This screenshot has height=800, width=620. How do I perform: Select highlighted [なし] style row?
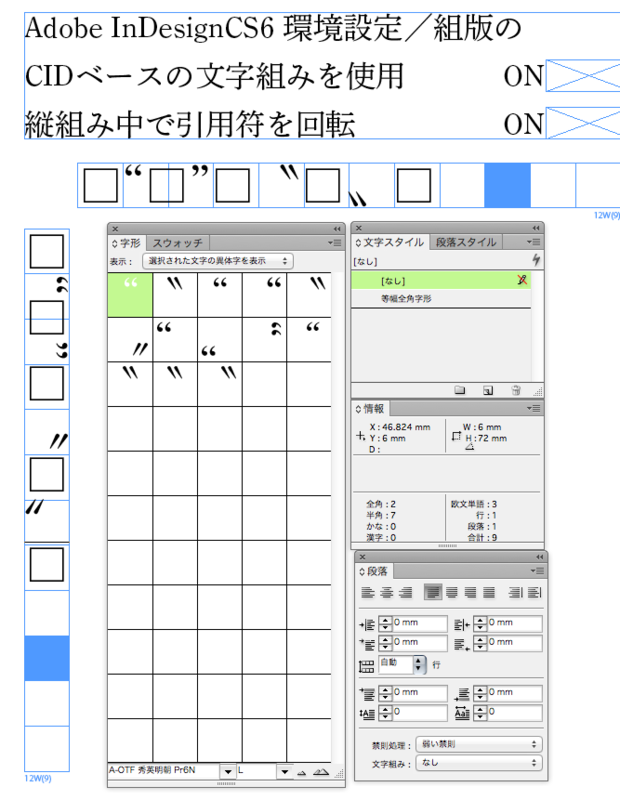click(441, 281)
